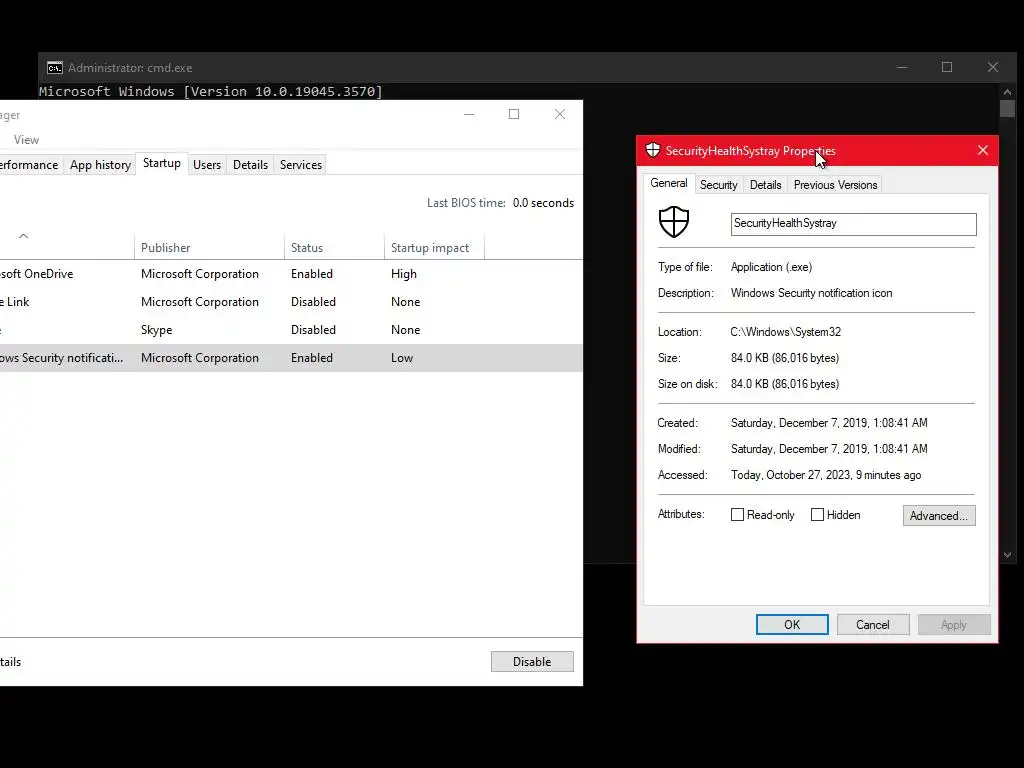Click the cmd window scrollbar thumb
Screen dimensions: 1024x768
(1007, 108)
